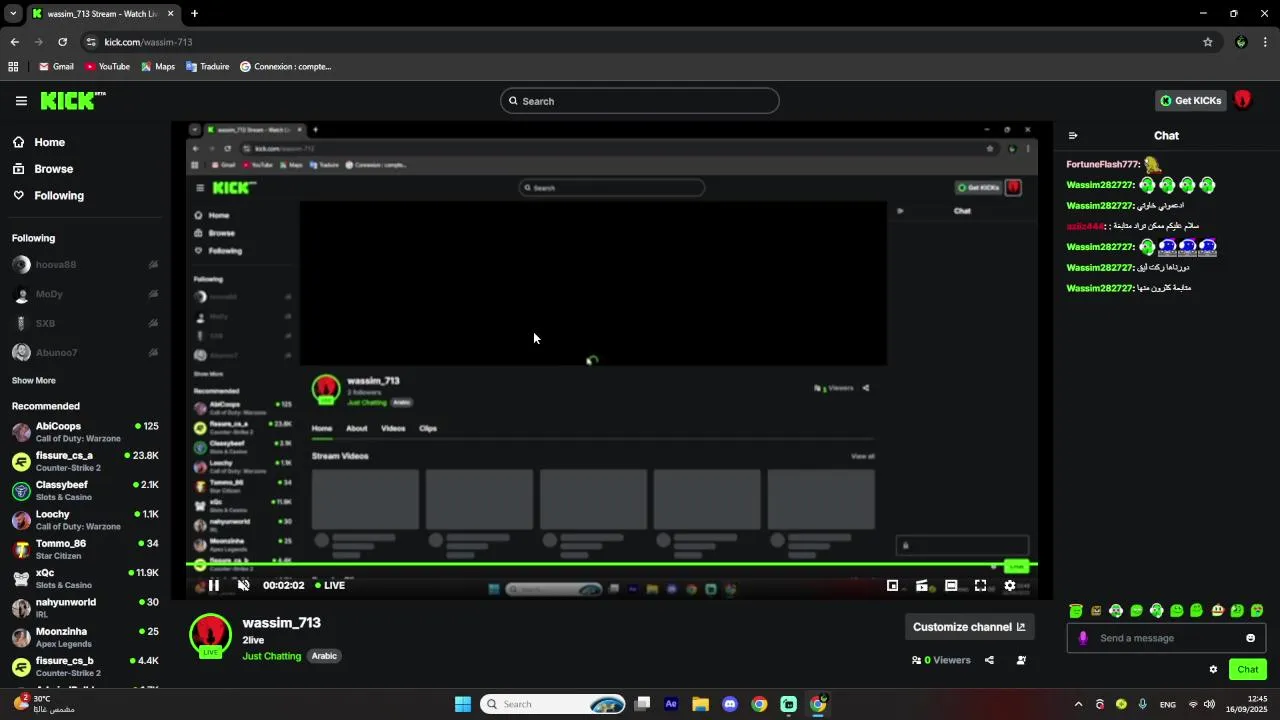Viewport: 1280px width, 720px height.
Task: Reload the browser page
Action: click(x=62, y=42)
